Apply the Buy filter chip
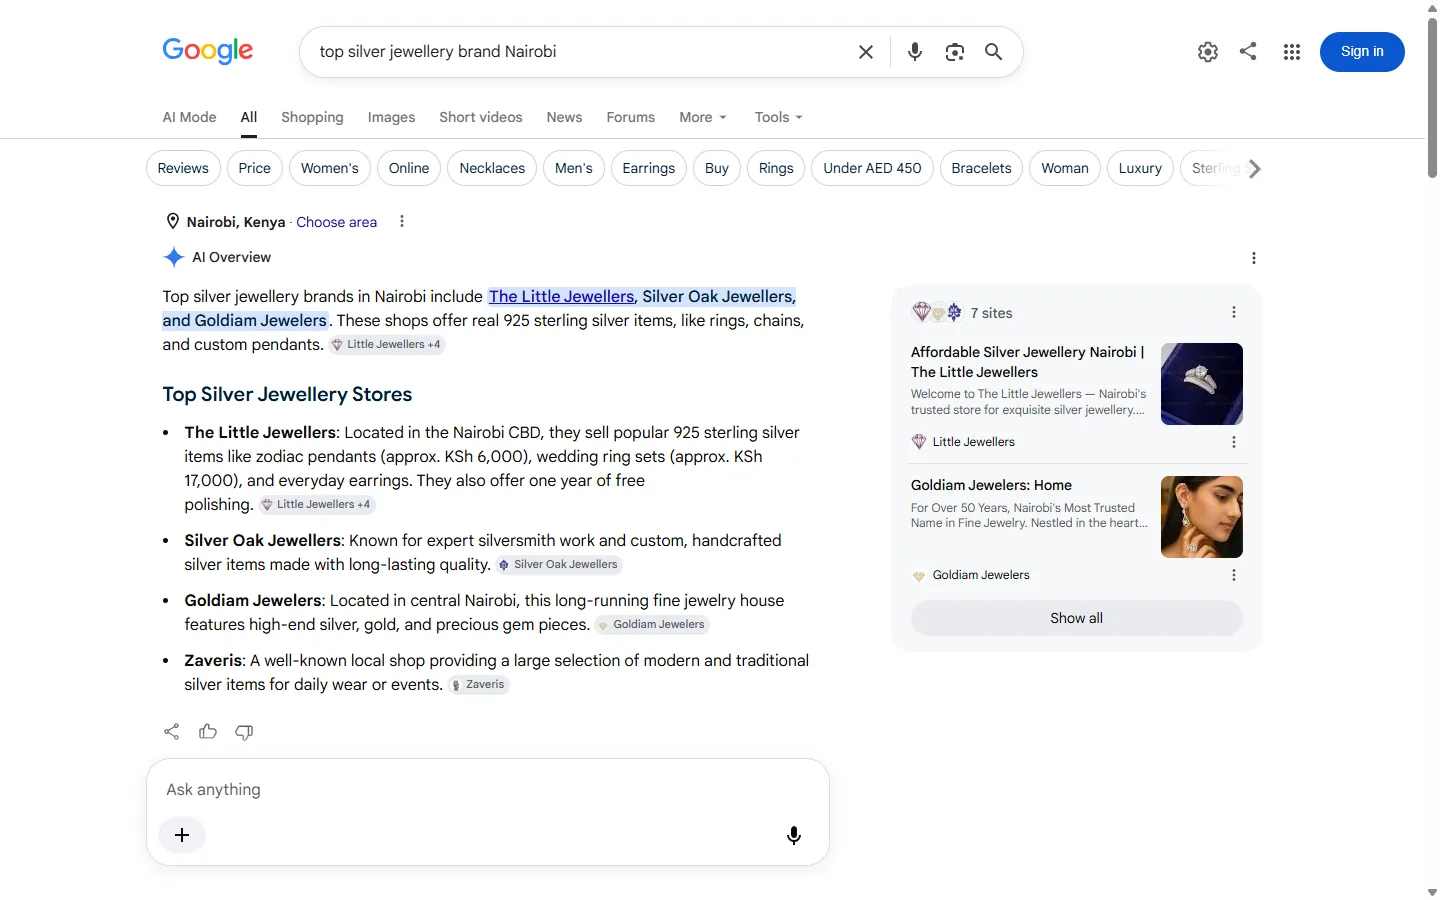The image size is (1440, 900). pyautogui.click(x=717, y=168)
